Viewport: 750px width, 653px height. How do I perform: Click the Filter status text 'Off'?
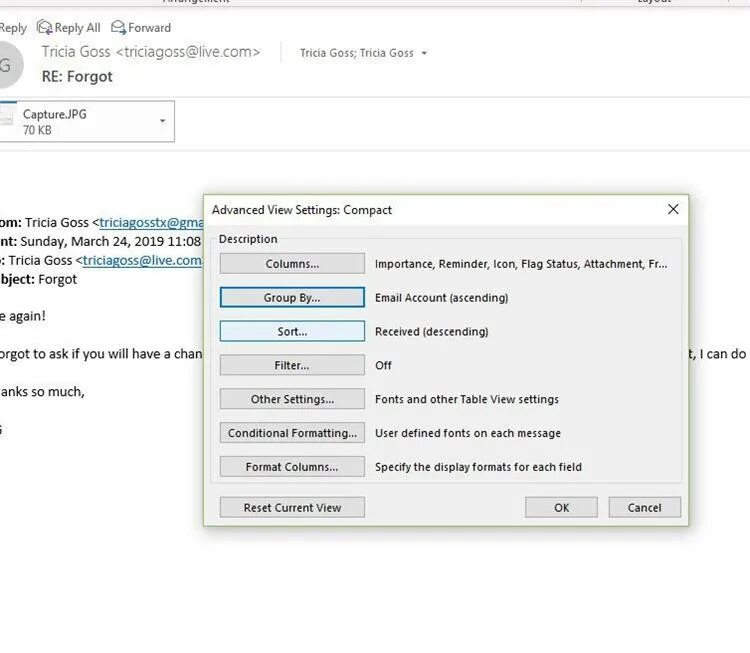(x=383, y=365)
